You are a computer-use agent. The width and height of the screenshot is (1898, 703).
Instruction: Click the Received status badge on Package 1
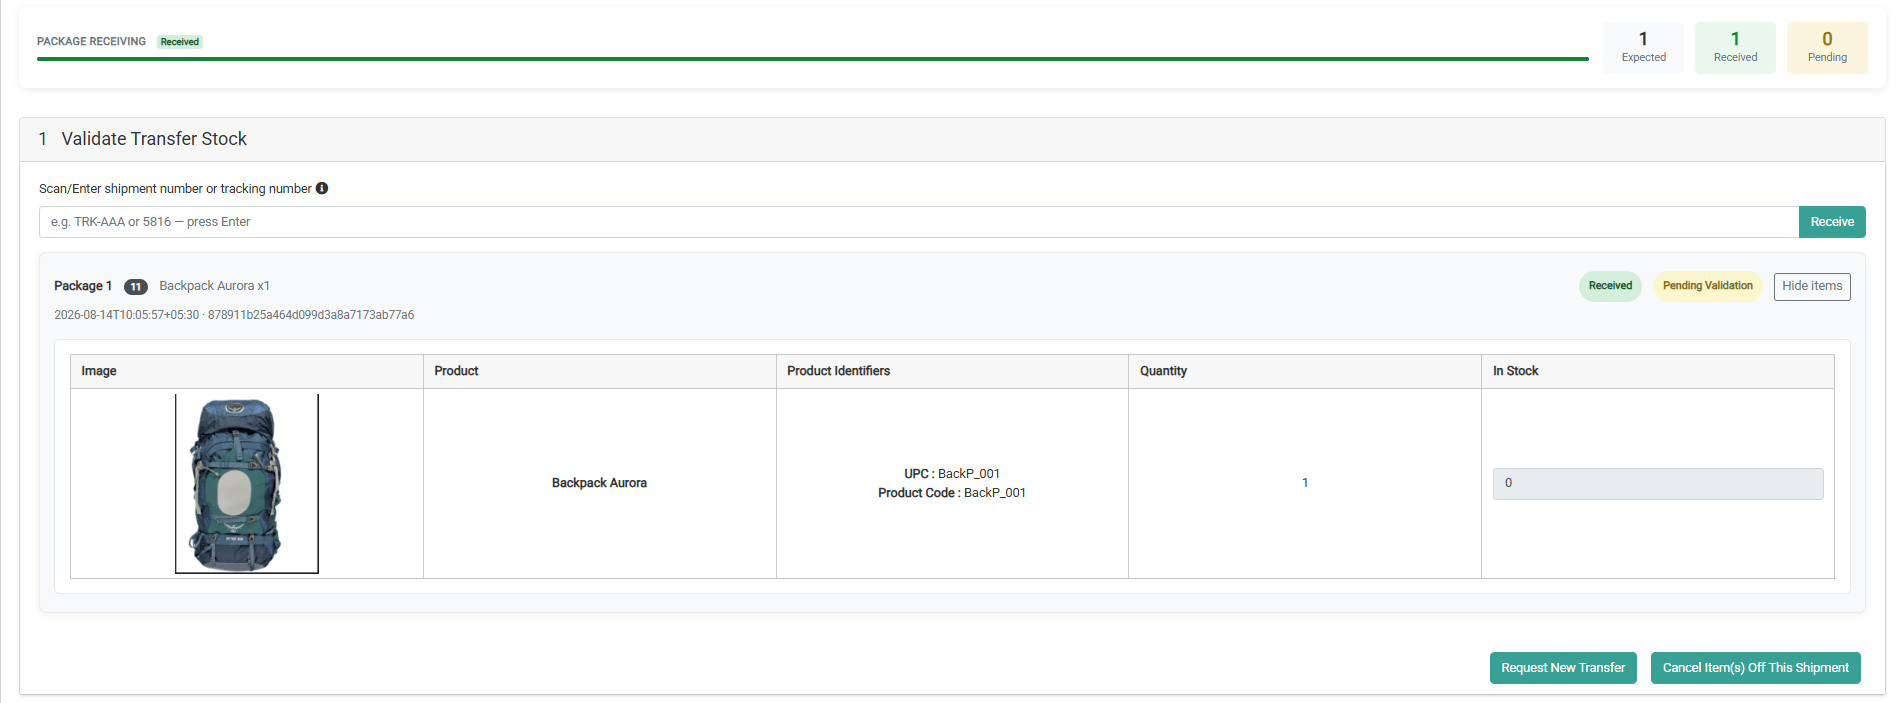1609,286
